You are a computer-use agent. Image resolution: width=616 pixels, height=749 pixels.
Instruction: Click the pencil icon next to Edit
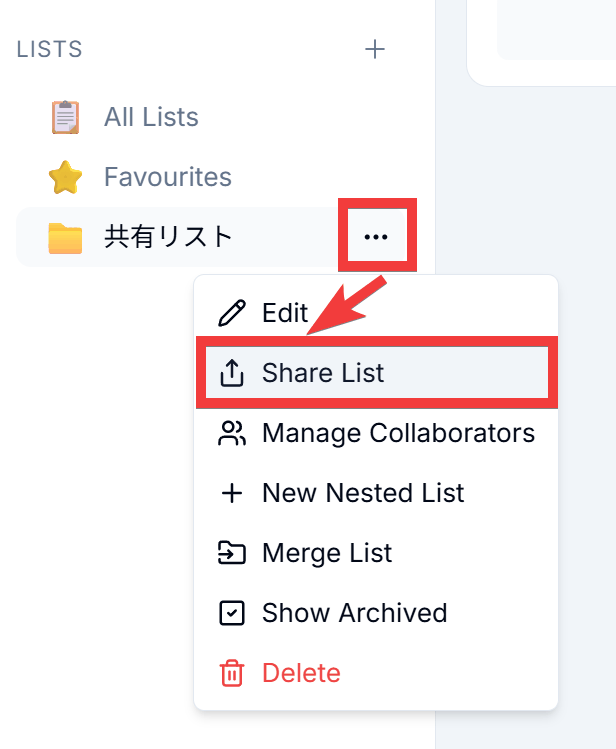pos(232,313)
